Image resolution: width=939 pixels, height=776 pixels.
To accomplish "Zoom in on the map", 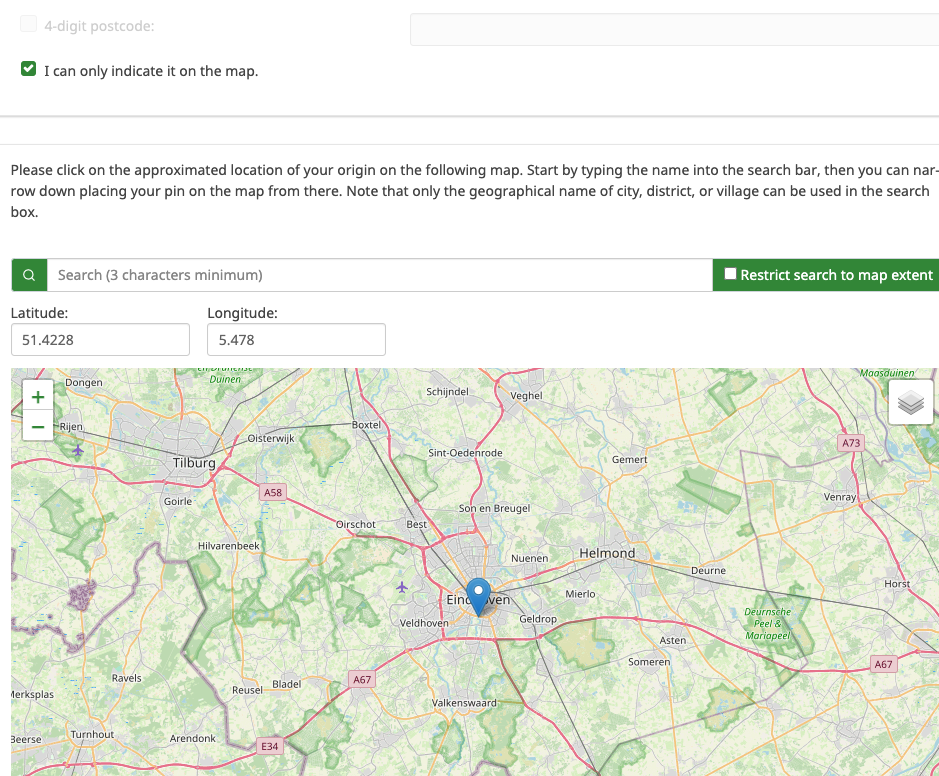I will pos(38,397).
